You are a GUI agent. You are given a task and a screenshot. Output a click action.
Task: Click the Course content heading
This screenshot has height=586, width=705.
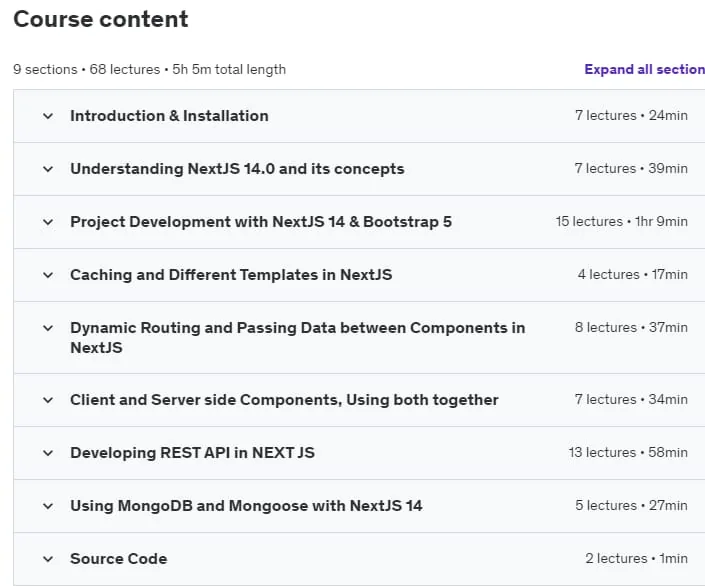pos(101,19)
